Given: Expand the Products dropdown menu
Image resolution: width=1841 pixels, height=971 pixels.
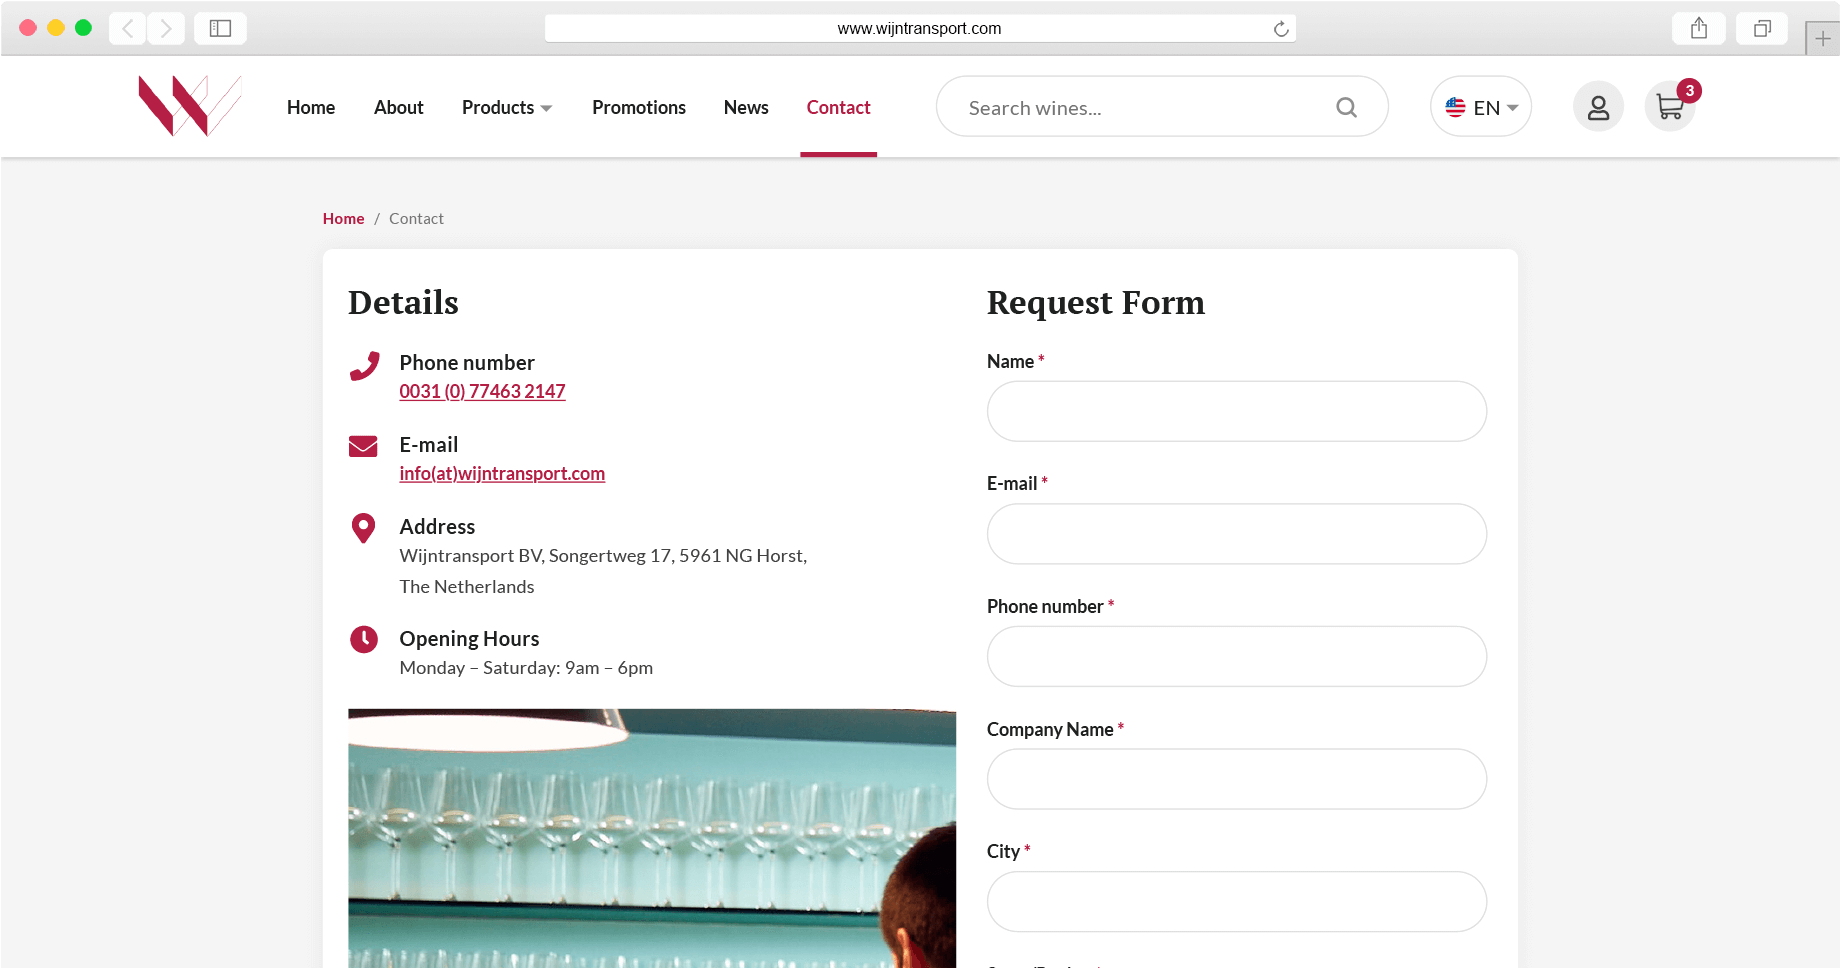Looking at the screenshot, I should pyautogui.click(x=506, y=107).
